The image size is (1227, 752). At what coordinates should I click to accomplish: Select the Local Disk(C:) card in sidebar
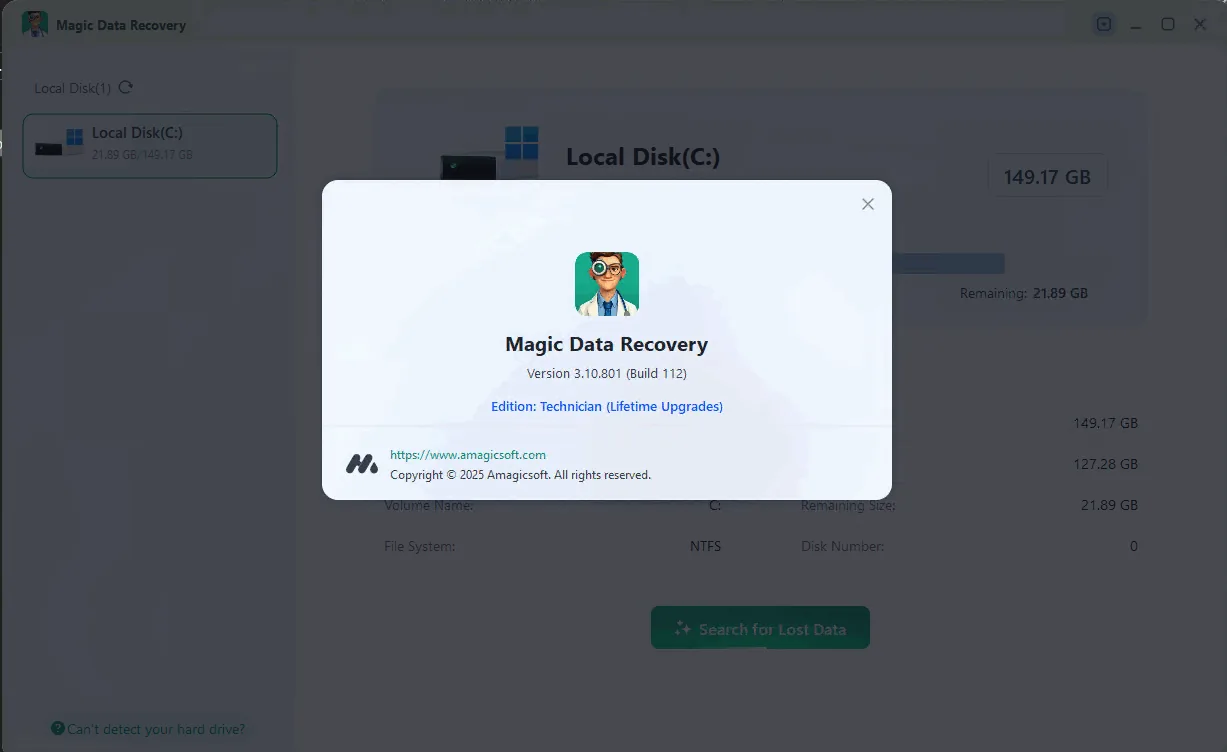[x=150, y=146]
